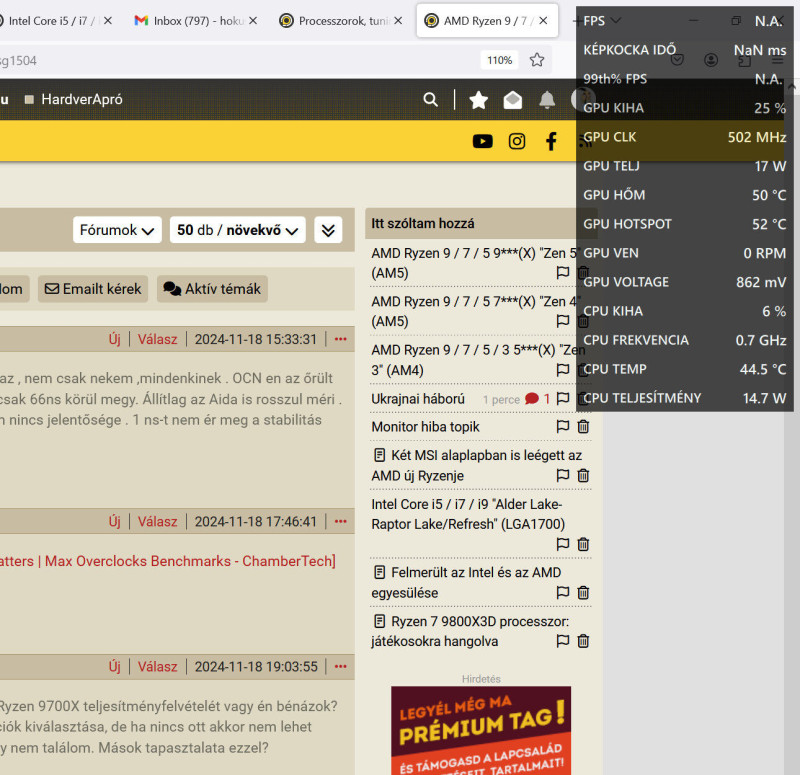Visit the YouTube channel icon
This screenshot has width=800, height=775.
[x=482, y=141]
